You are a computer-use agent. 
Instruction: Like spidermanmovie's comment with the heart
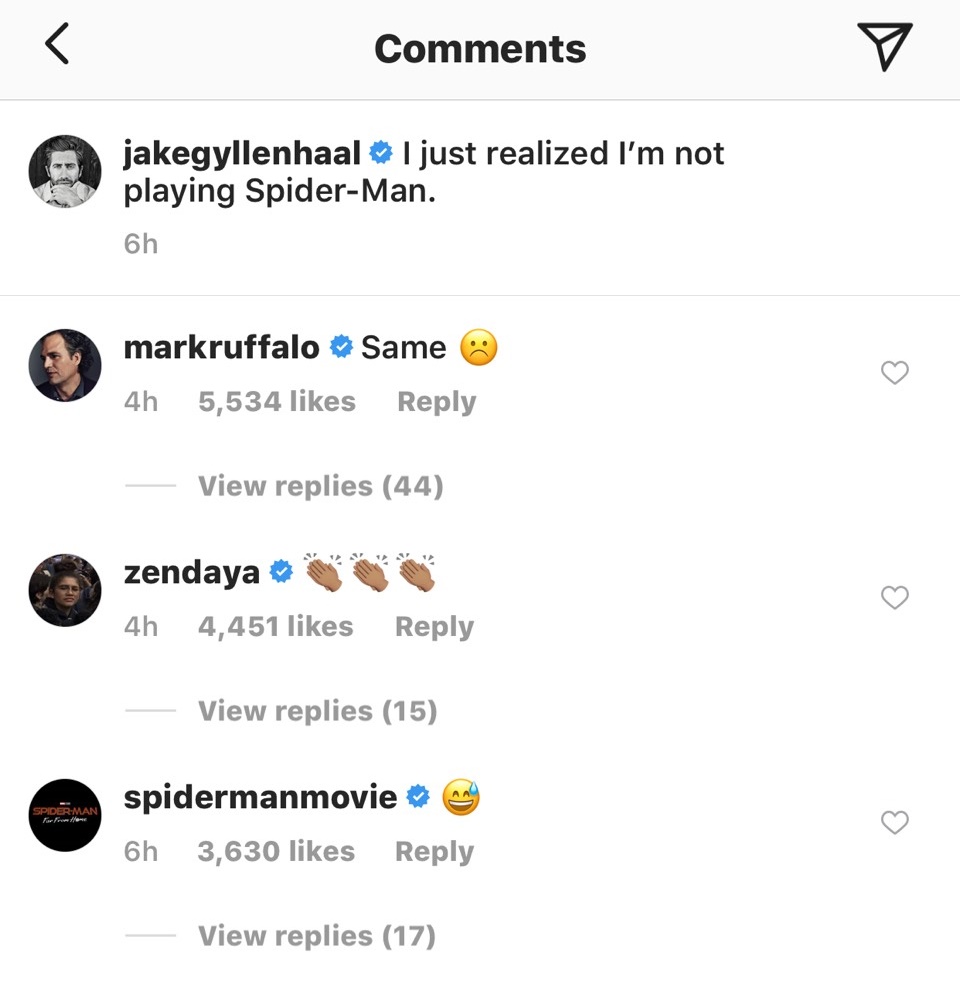tap(894, 823)
